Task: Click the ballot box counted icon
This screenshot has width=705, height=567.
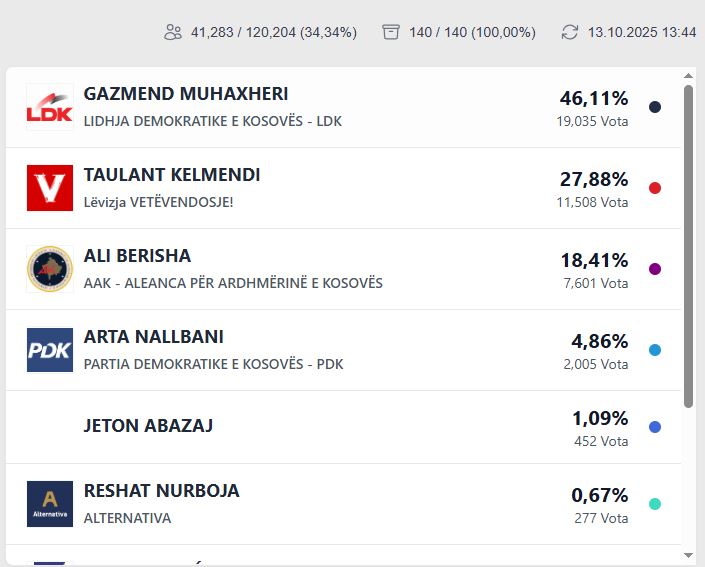Action: (x=391, y=32)
